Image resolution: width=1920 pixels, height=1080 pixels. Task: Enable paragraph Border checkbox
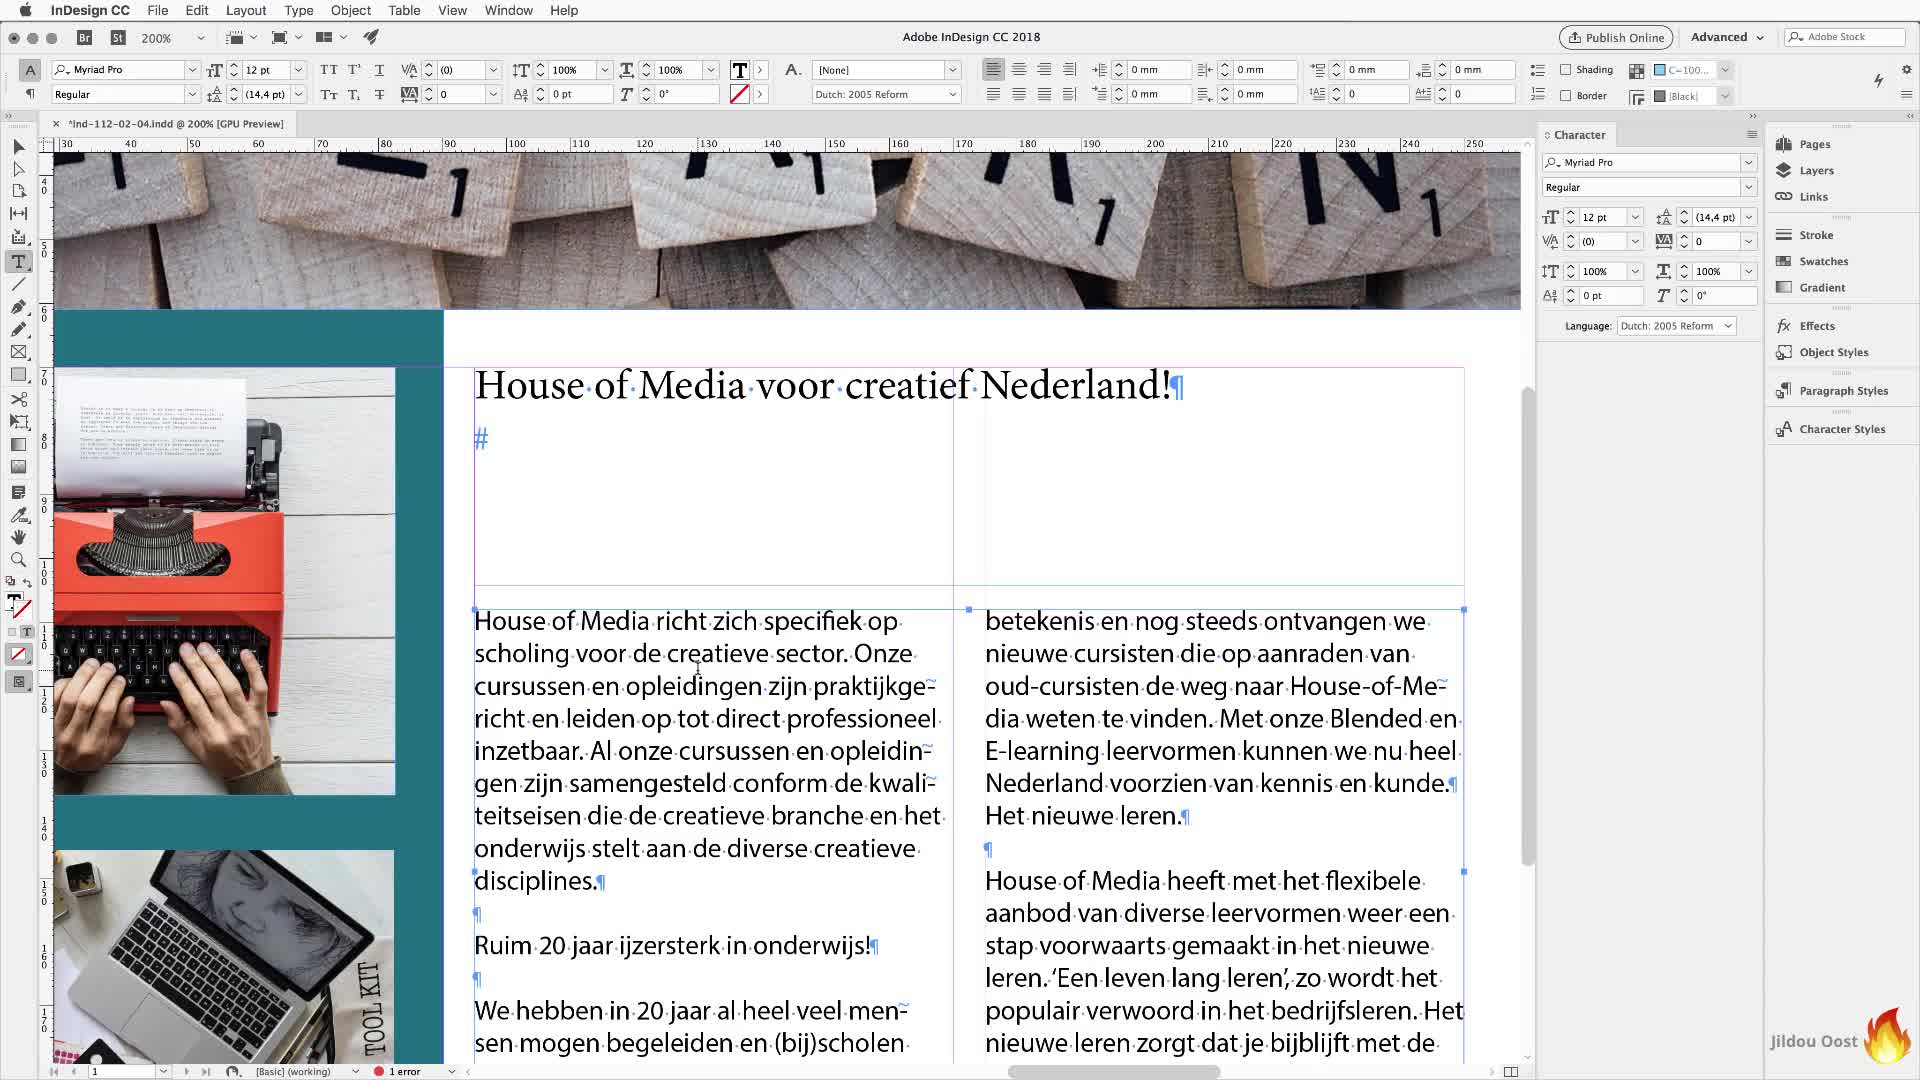[1566, 95]
